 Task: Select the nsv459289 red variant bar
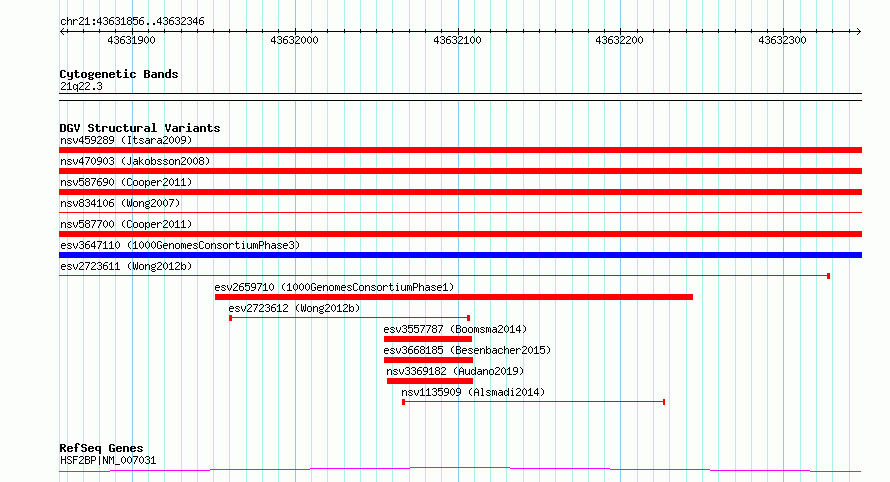[x=460, y=150]
